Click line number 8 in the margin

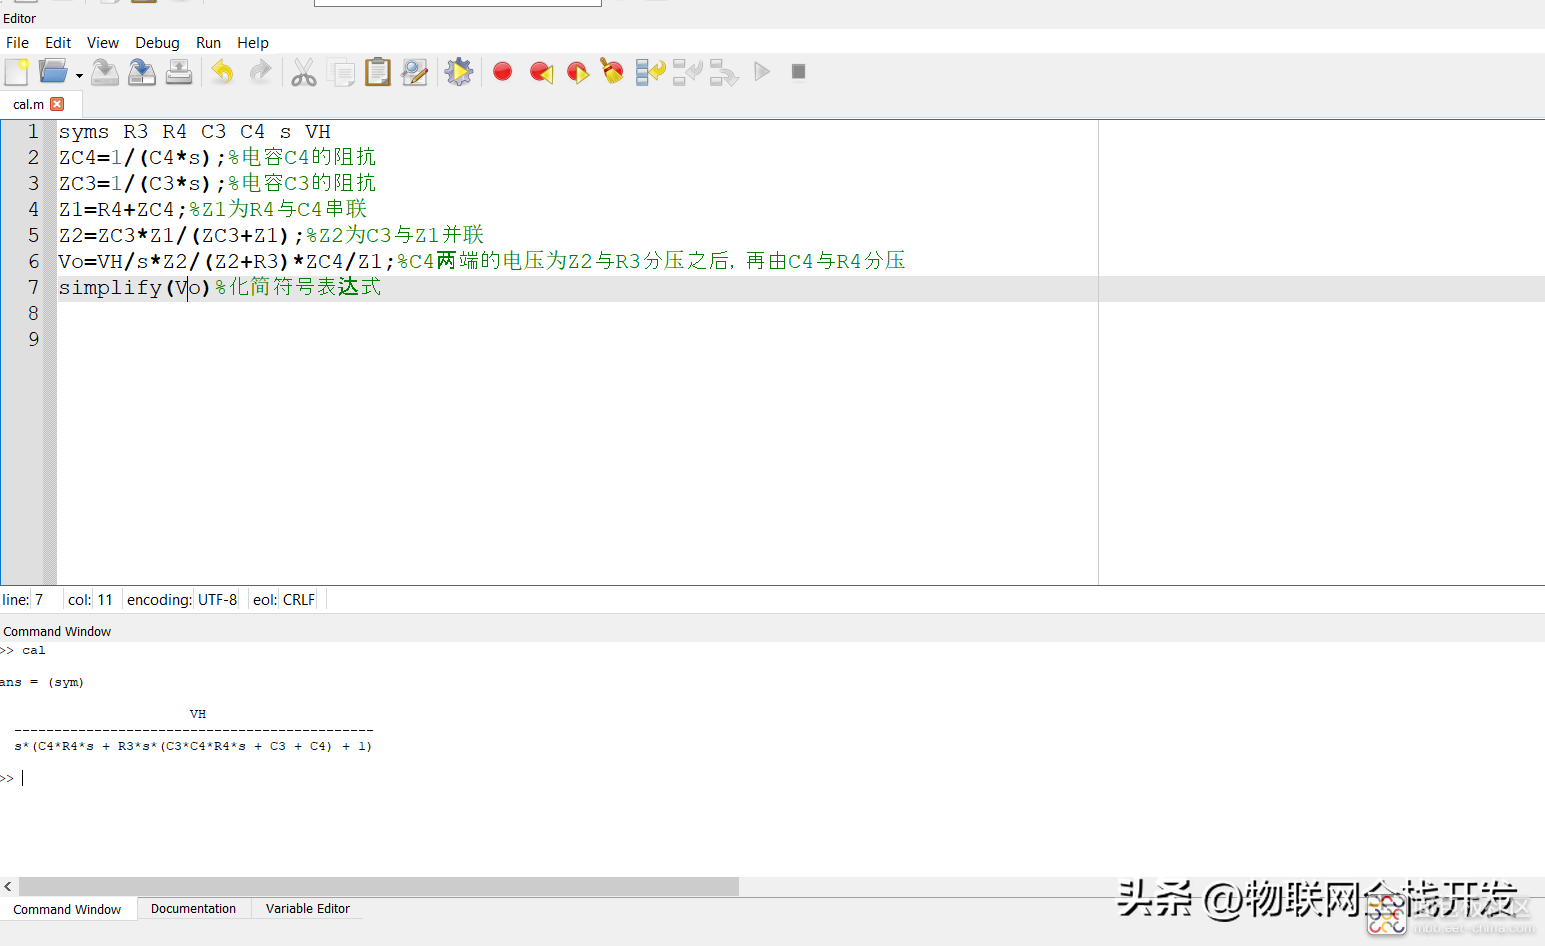[x=33, y=313]
